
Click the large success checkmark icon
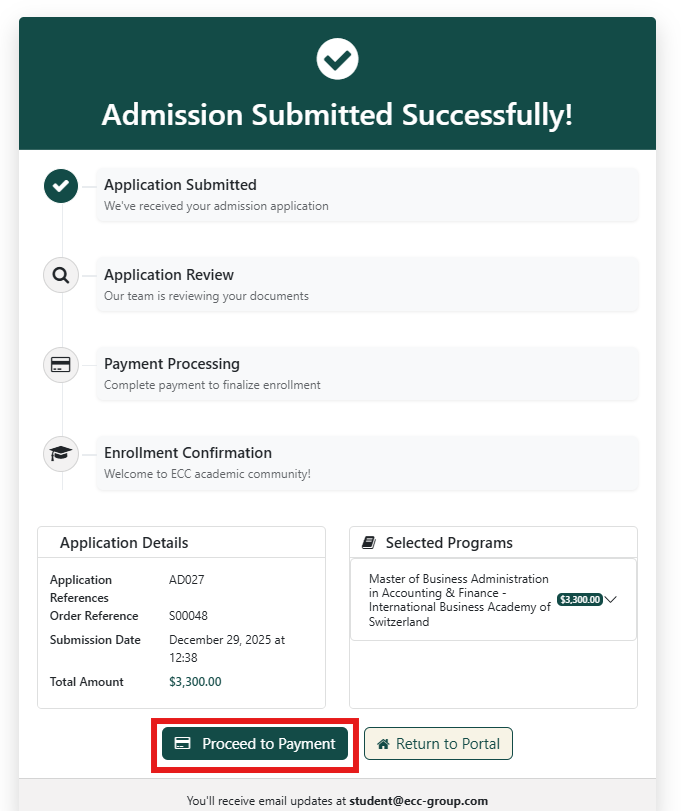coord(337,59)
